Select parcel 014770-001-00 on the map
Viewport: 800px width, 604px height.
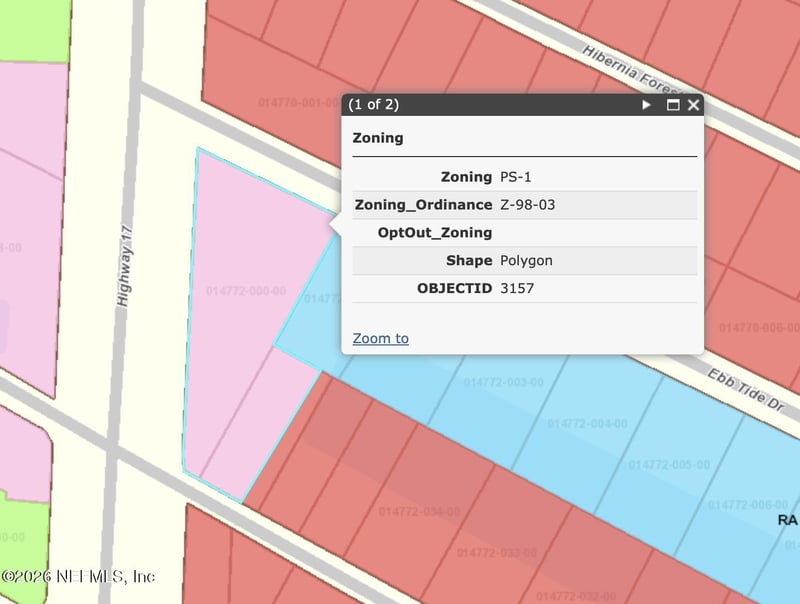point(297,103)
